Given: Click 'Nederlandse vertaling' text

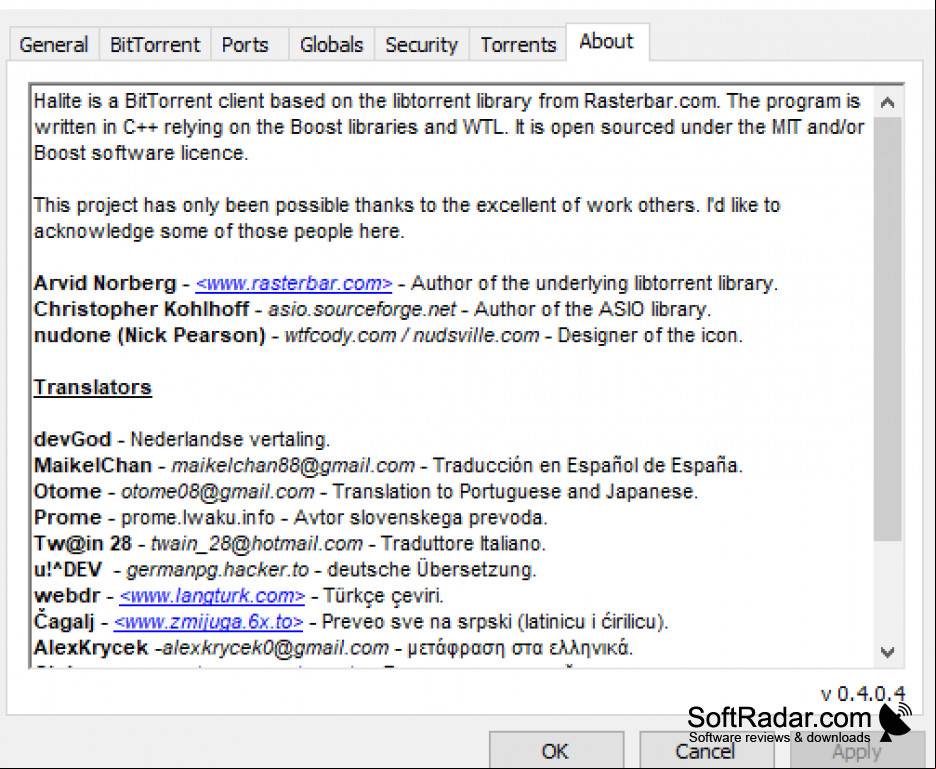Looking at the screenshot, I should click(230, 439).
